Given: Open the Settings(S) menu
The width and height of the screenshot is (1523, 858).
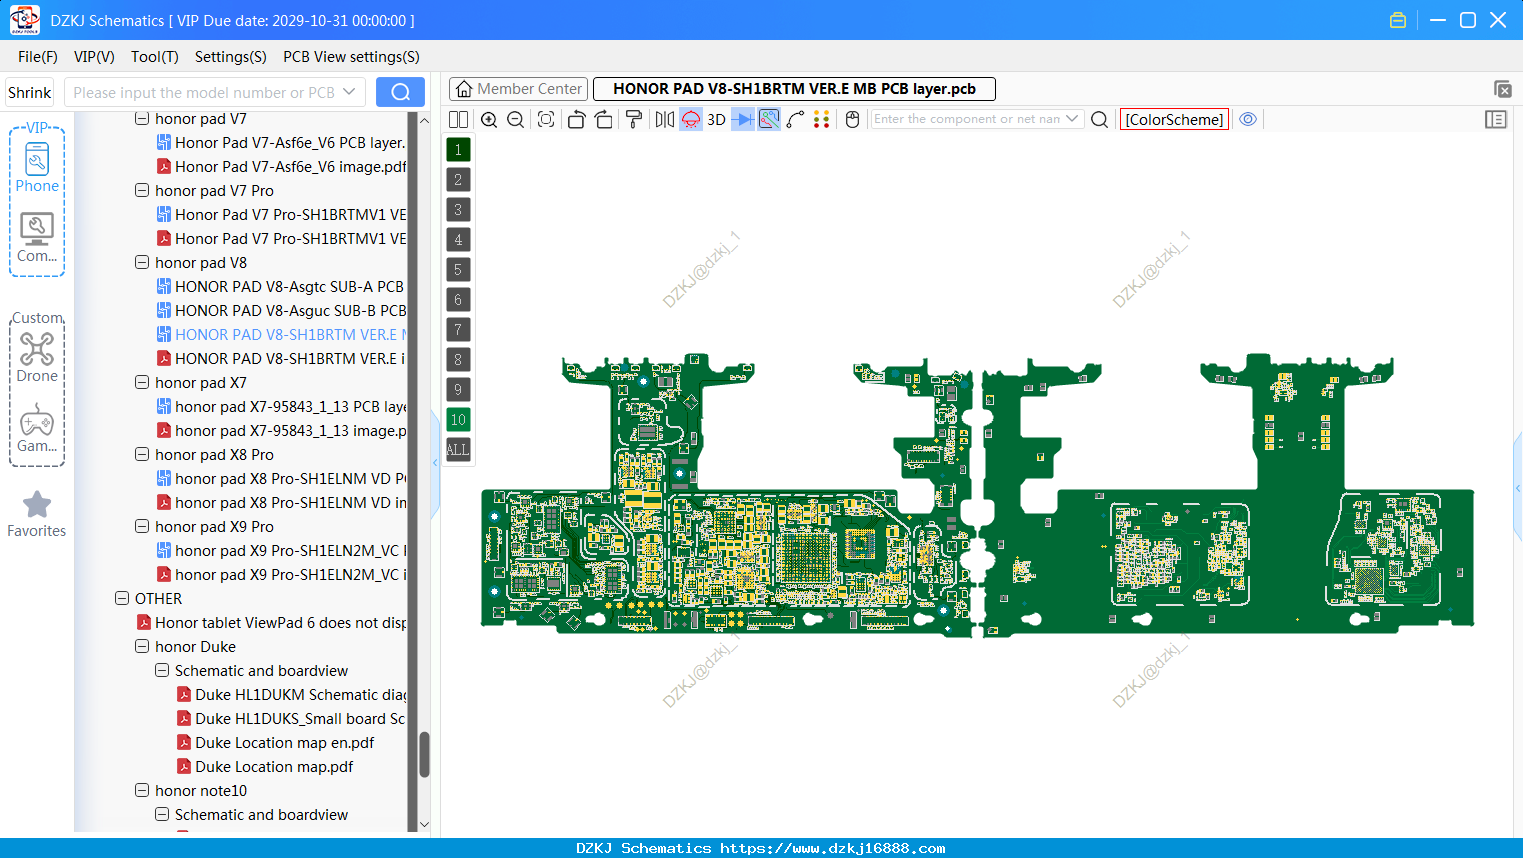Looking at the screenshot, I should (231, 57).
